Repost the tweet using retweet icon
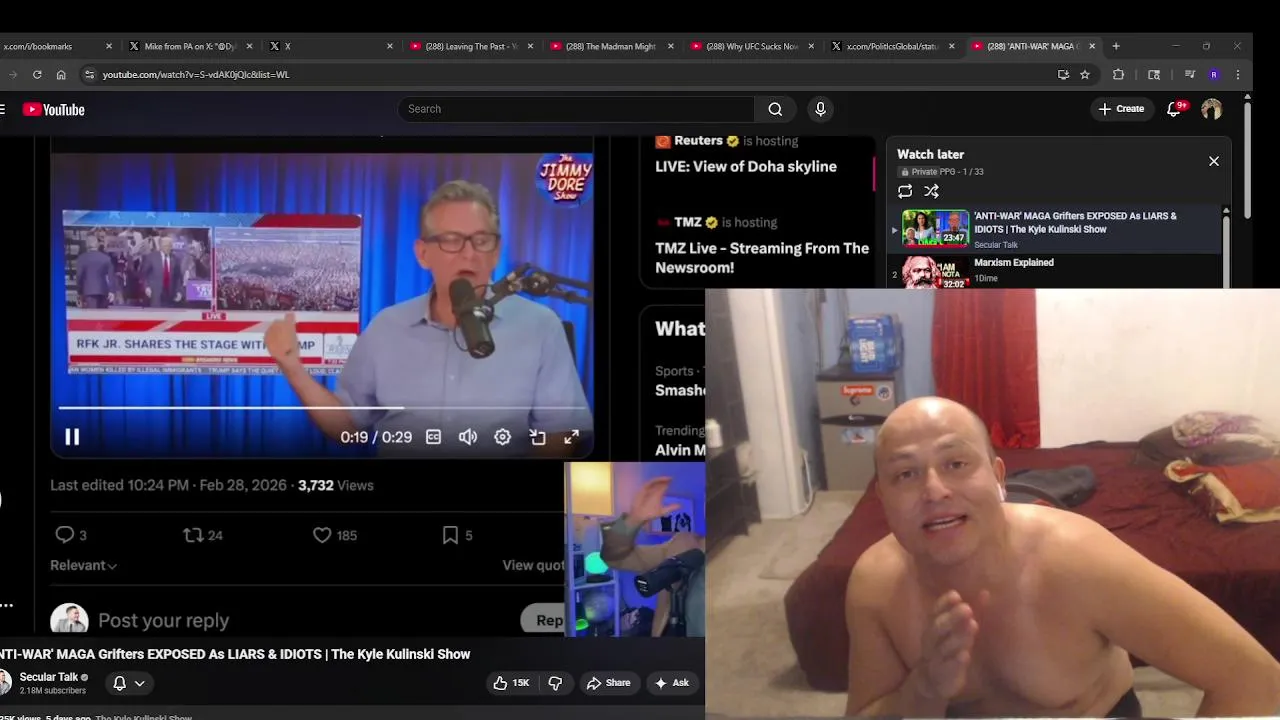The width and height of the screenshot is (1280, 720). [193, 535]
